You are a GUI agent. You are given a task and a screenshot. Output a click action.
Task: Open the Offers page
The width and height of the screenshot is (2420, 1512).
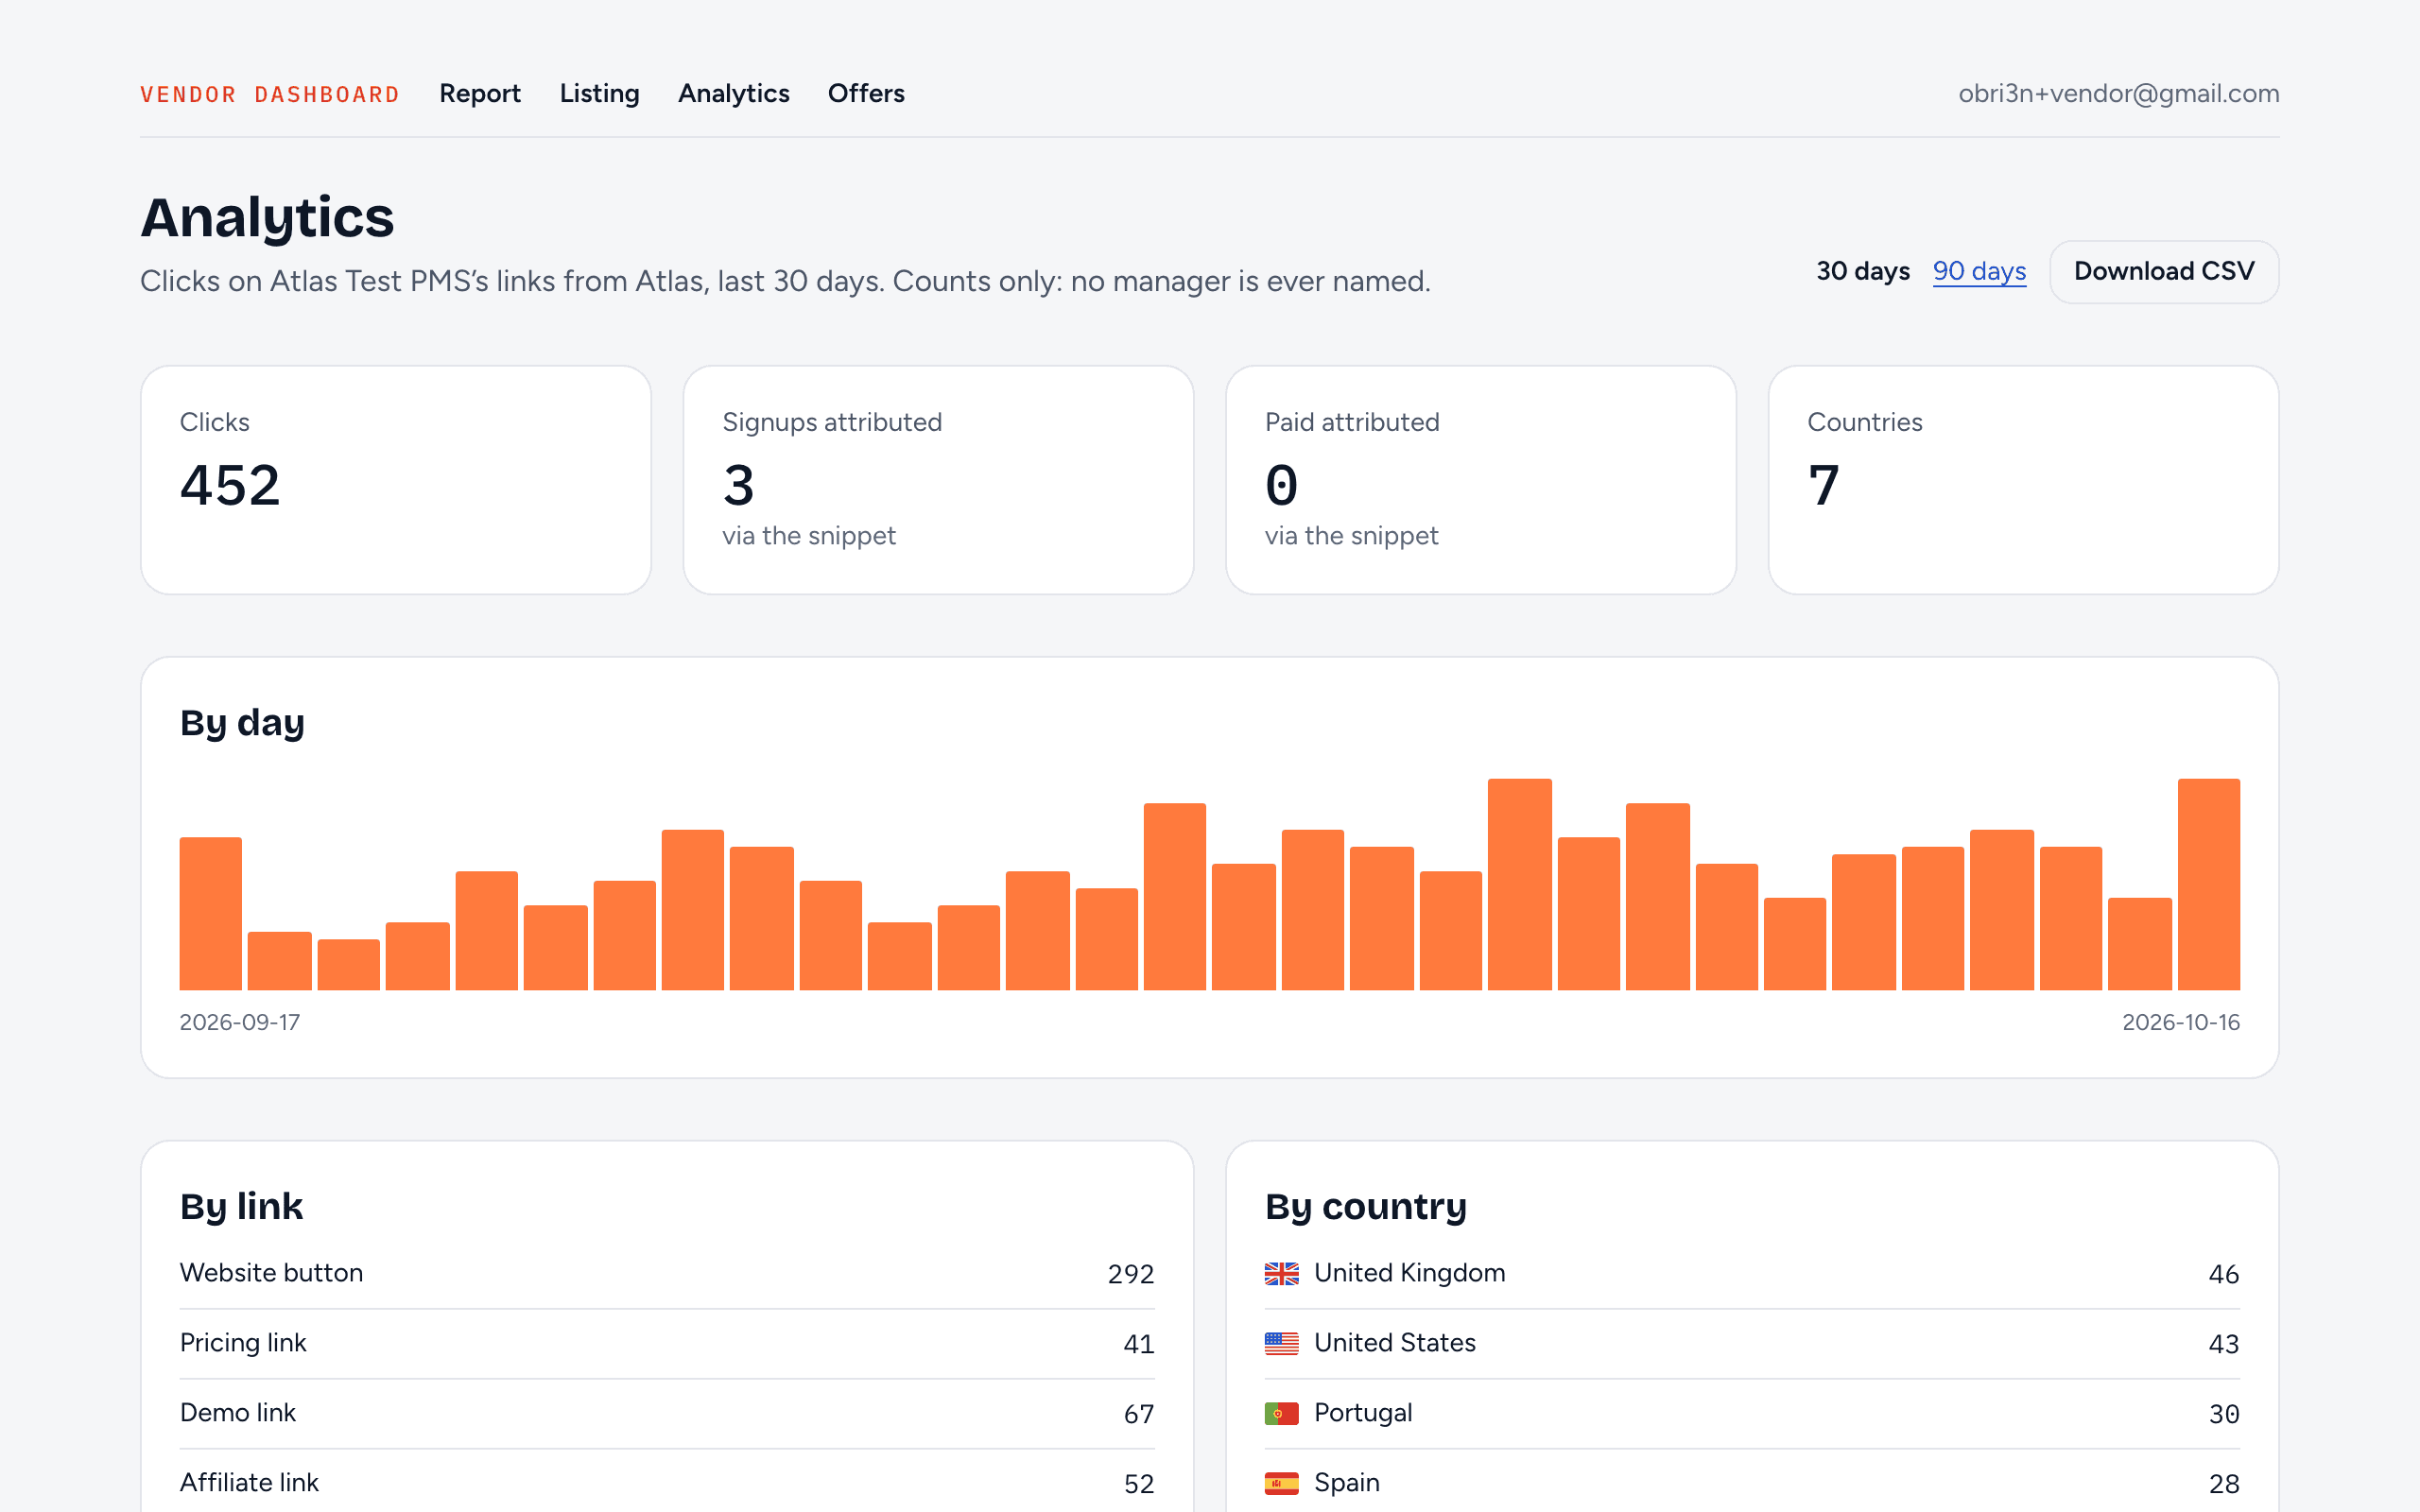(866, 93)
